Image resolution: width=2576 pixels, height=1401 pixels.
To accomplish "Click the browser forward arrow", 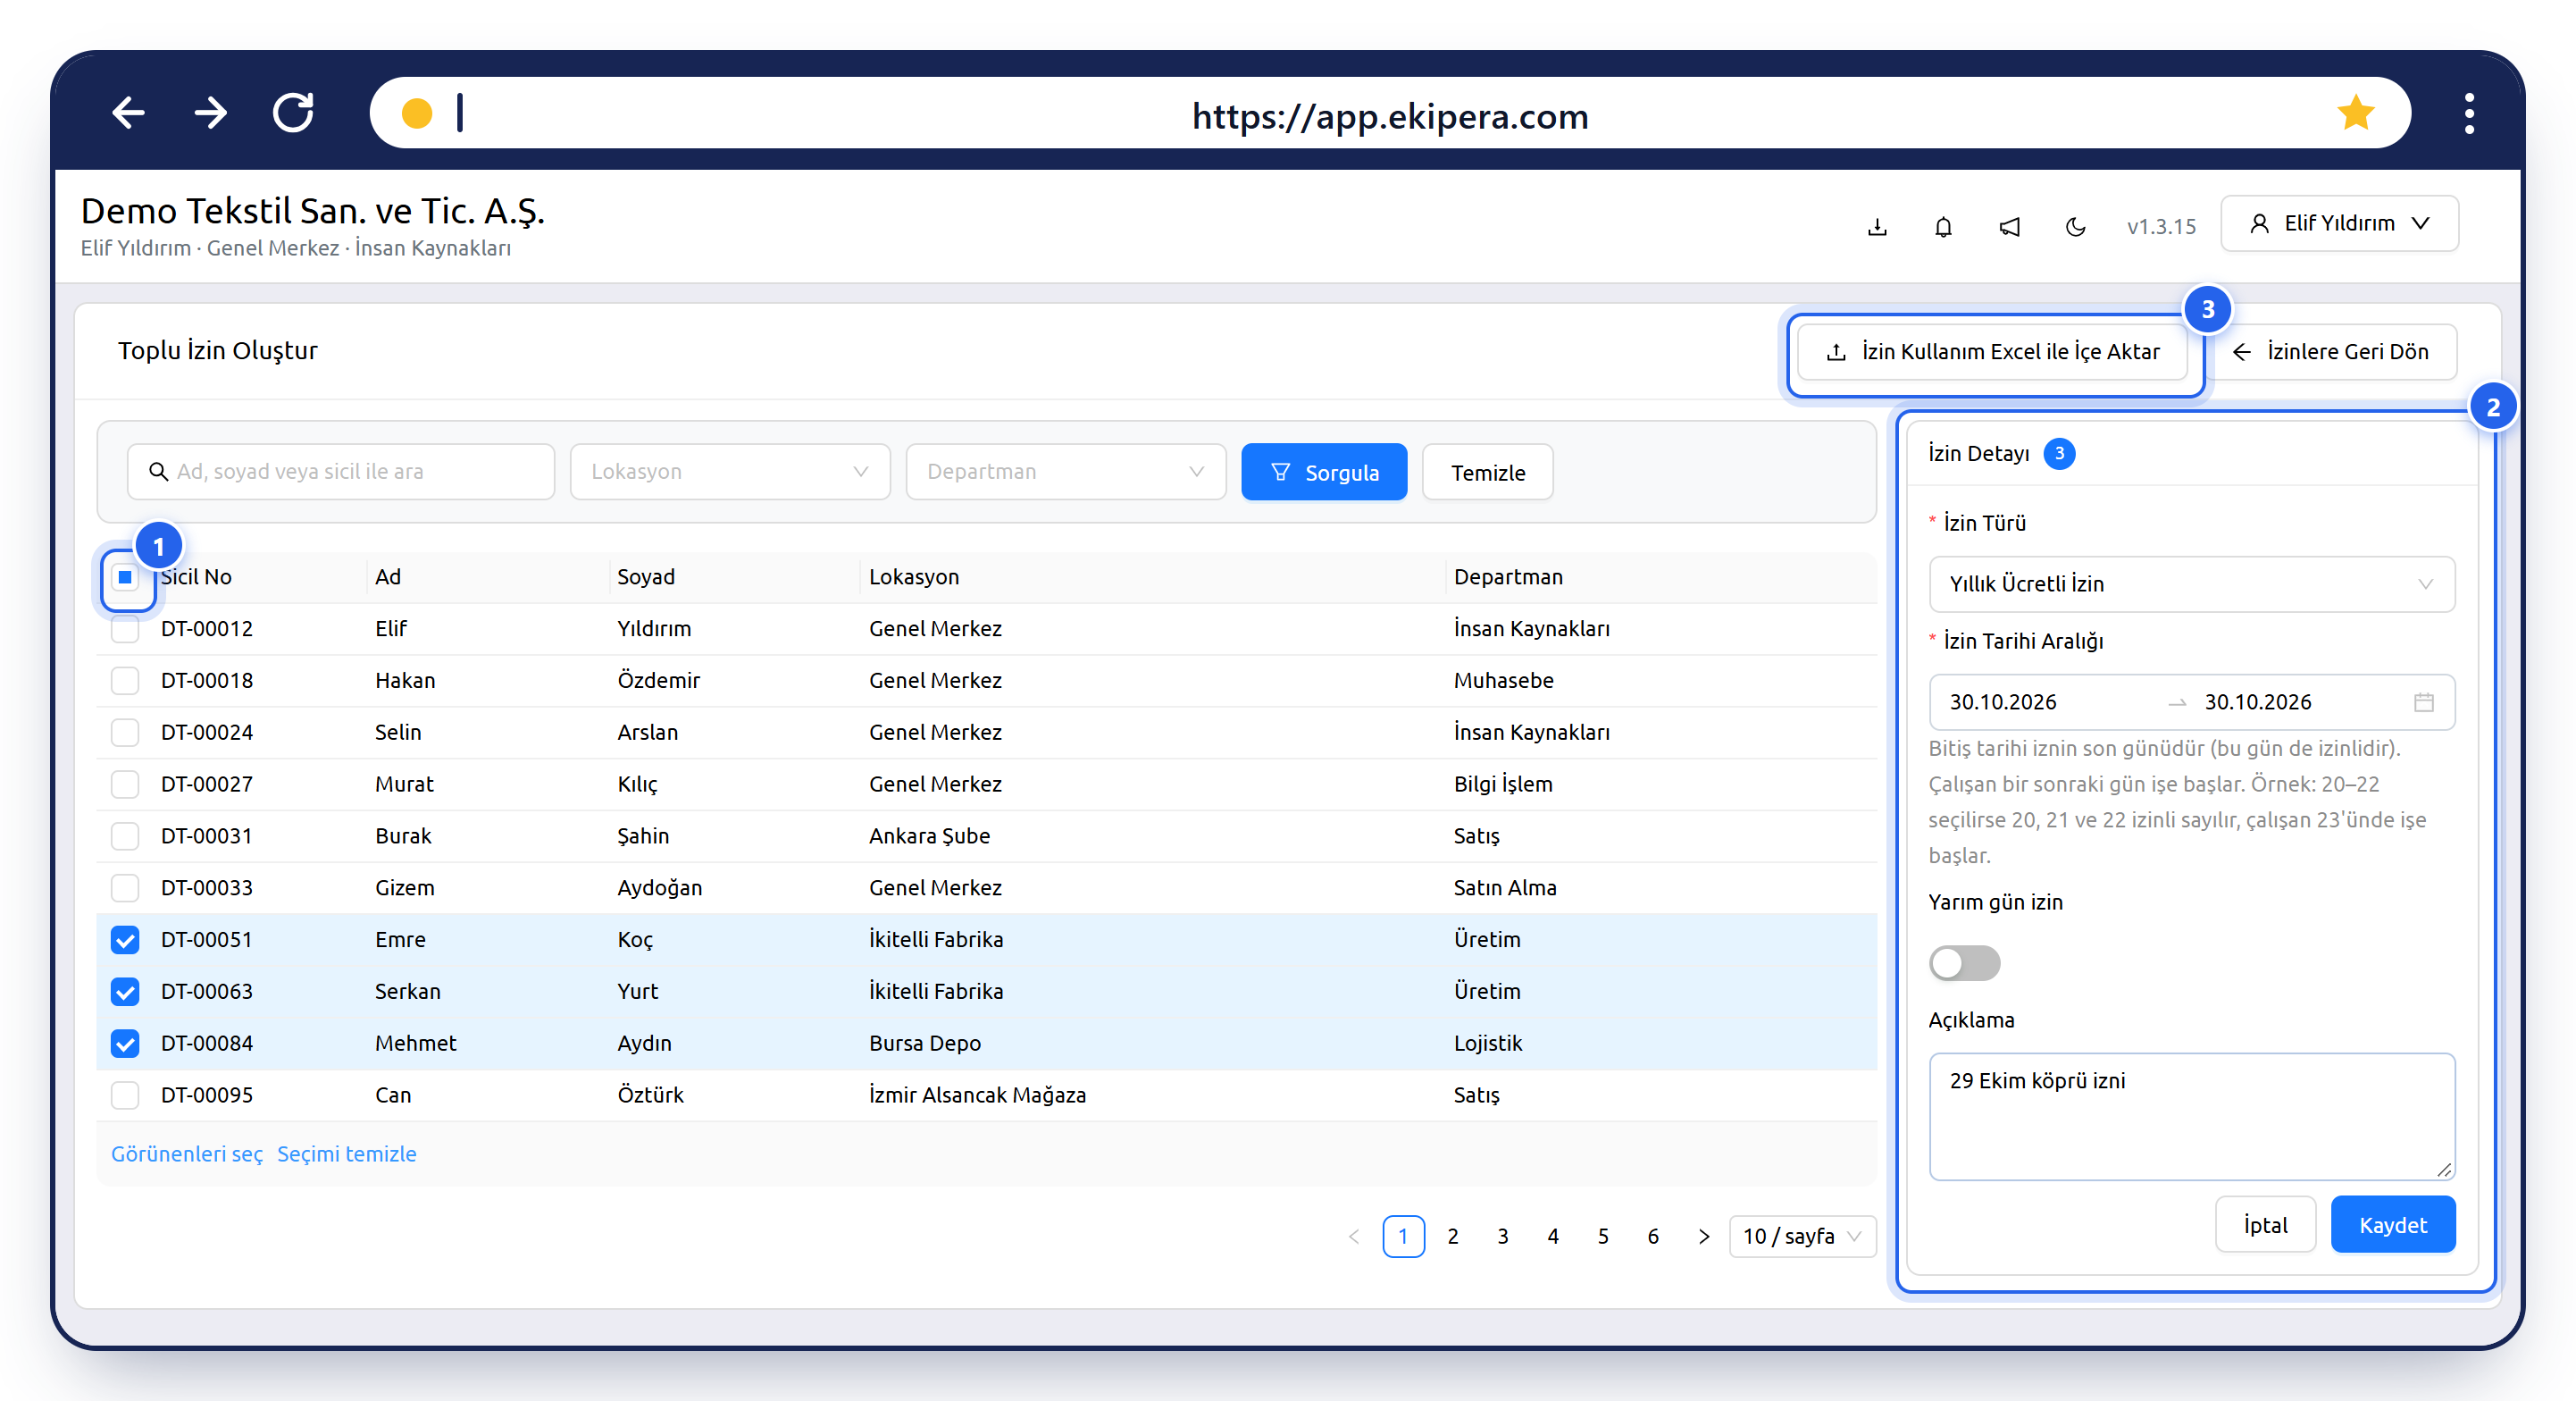I will [211, 113].
